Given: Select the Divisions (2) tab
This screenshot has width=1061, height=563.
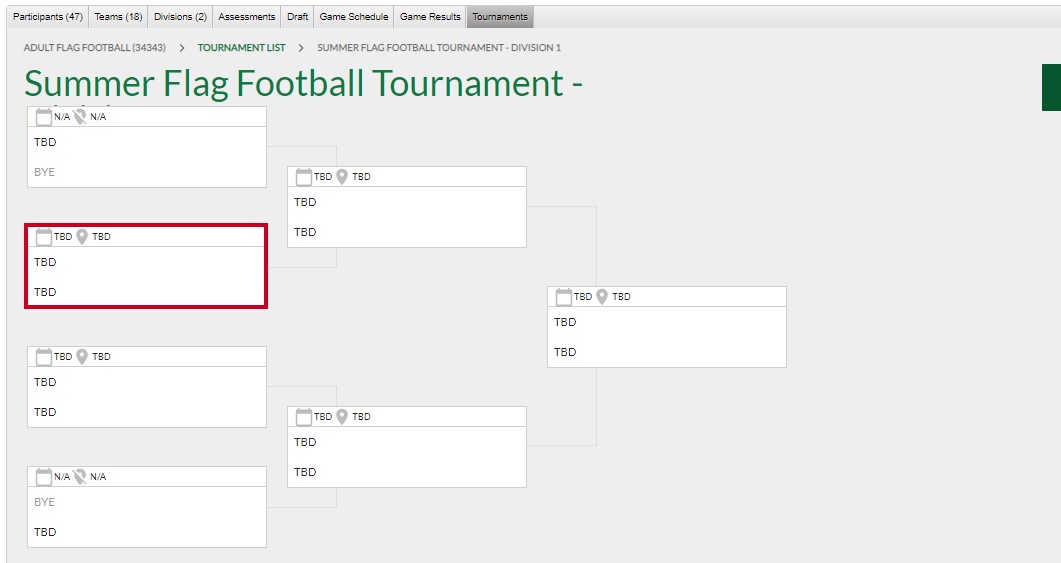Looking at the screenshot, I should point(180,17).
